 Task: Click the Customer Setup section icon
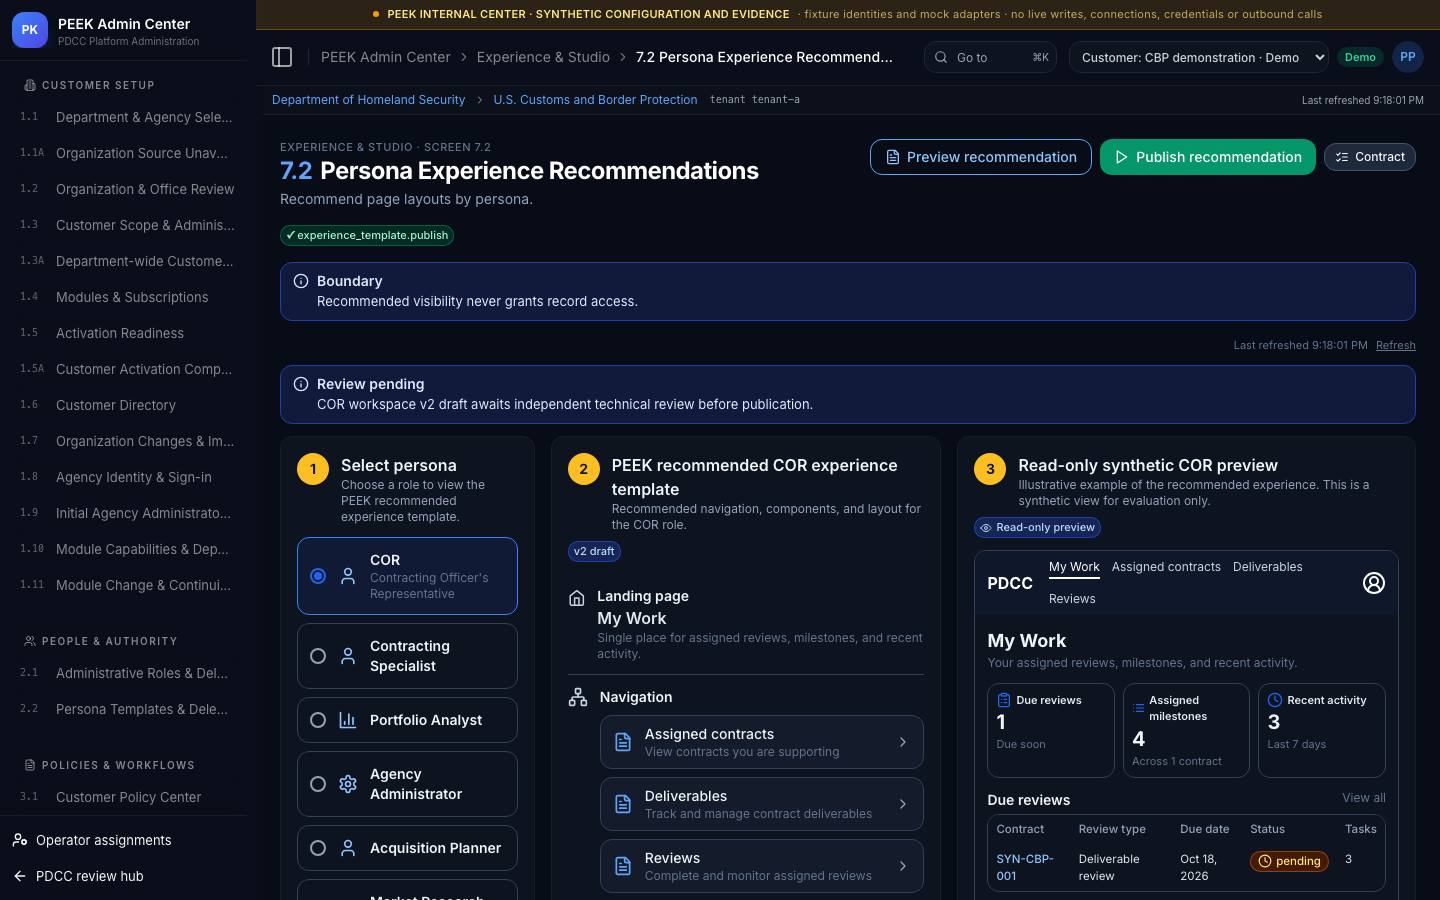coord(30,85)
